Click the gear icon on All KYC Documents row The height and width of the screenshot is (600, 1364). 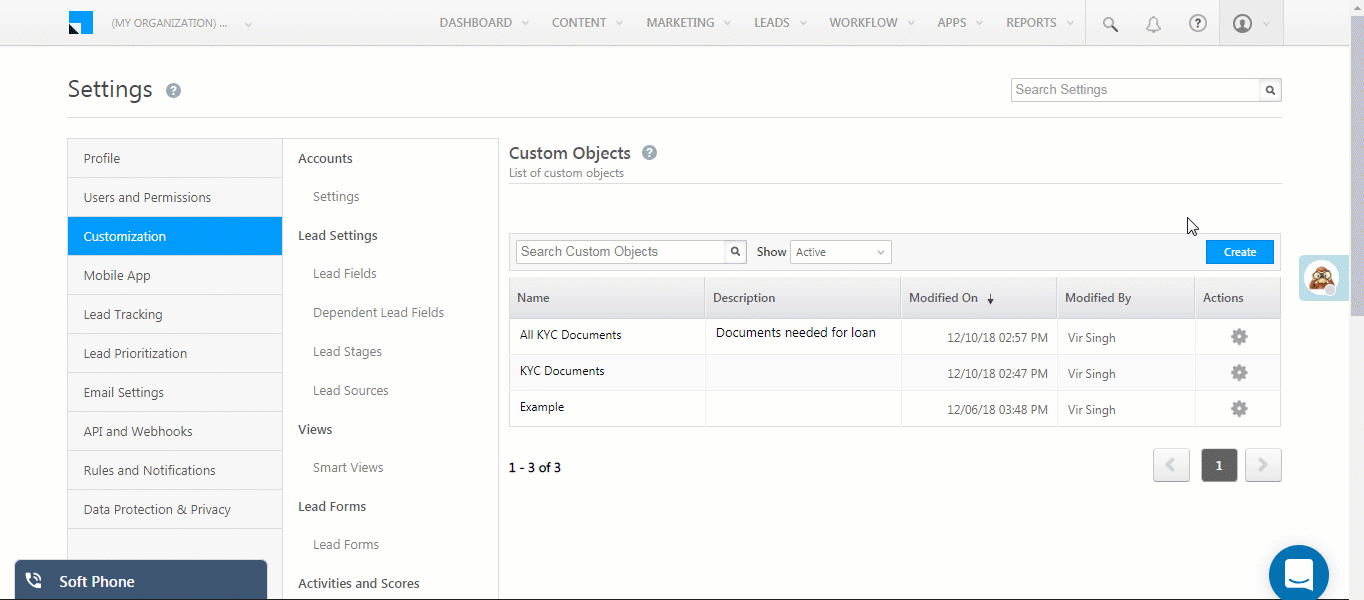pyautogui.click(x=1238, y=337)
